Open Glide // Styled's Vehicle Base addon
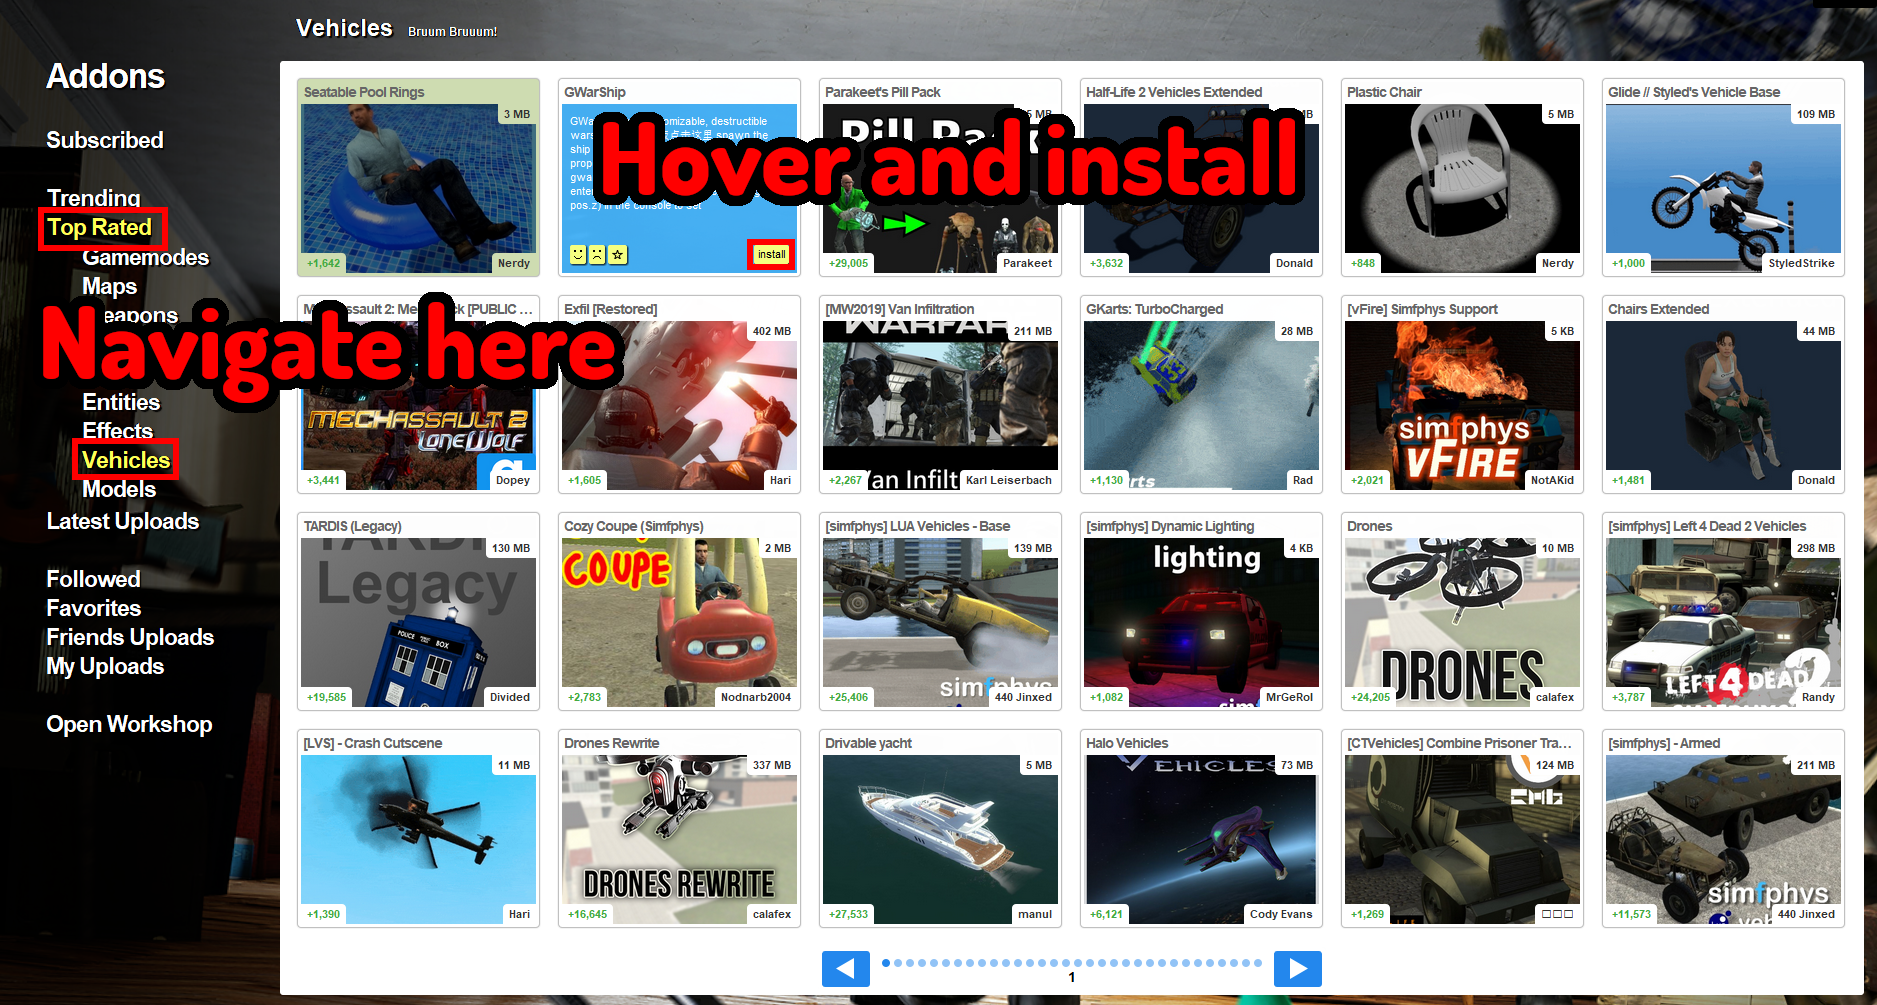Viewport: 1877px width, 1005px height. tap(1723, 177)
